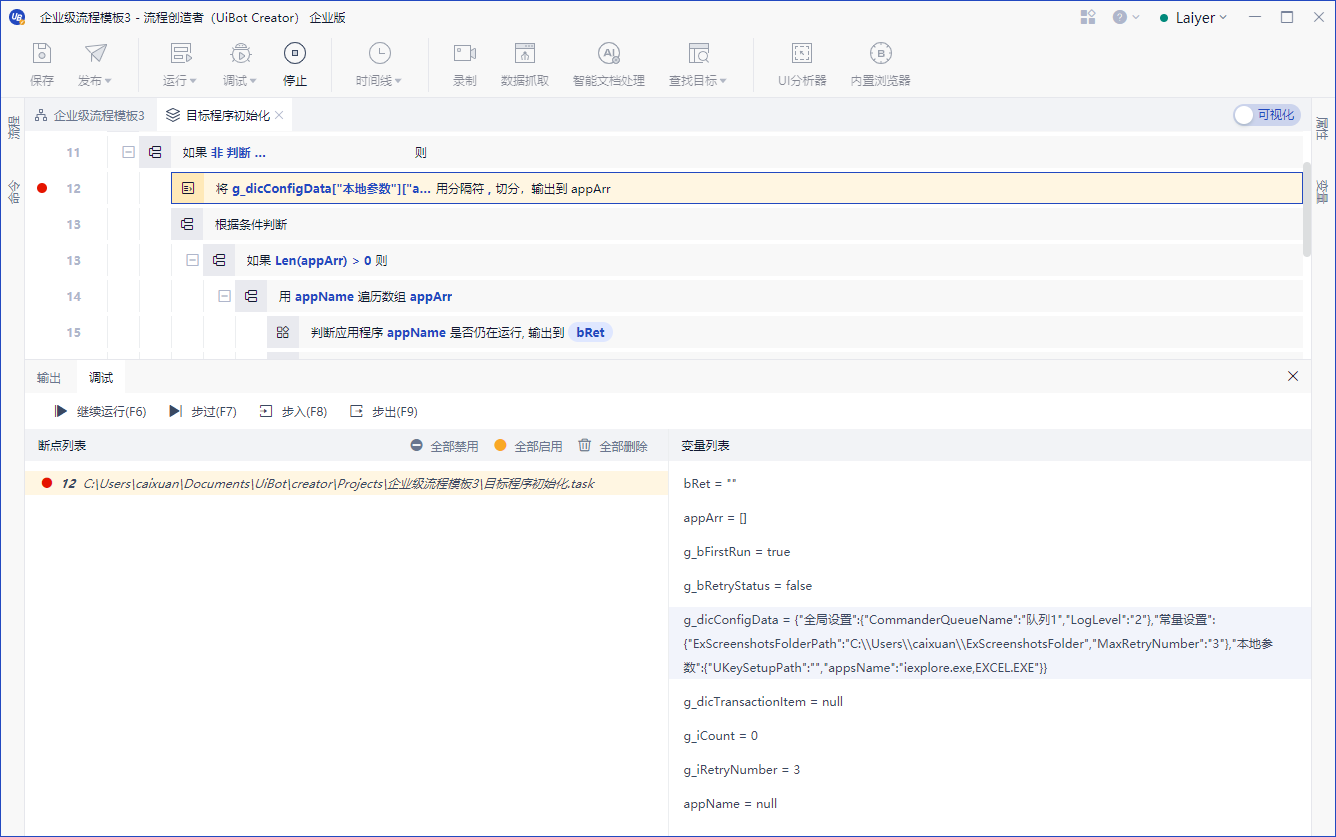
Task: Select the g_bFirstRun = true row
Action: coord(990,552)
